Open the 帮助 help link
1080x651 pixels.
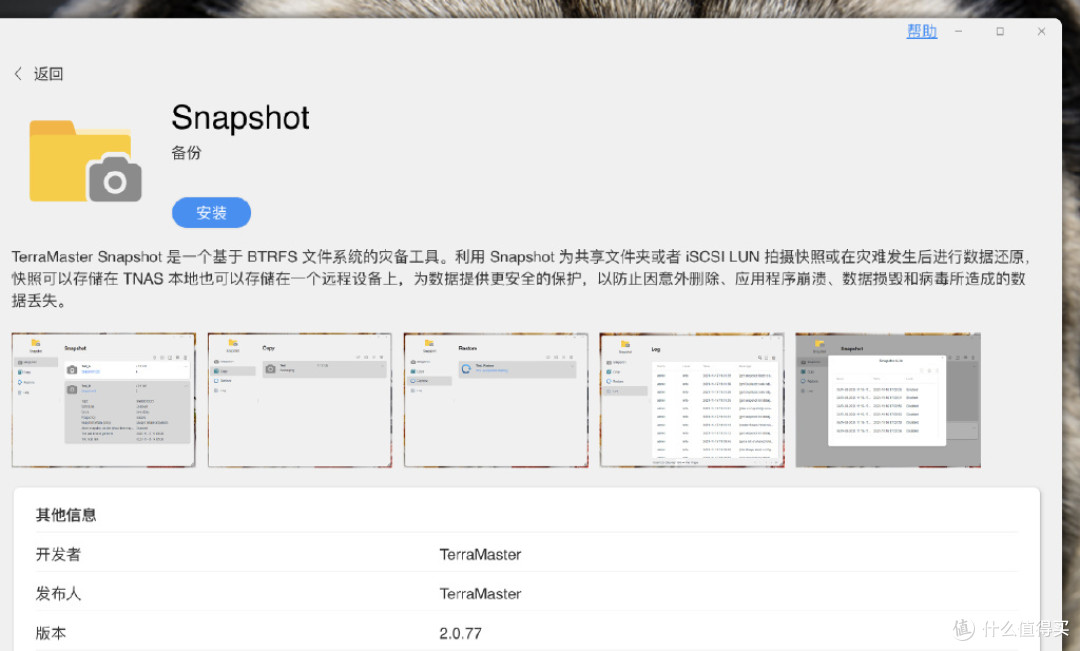[x=922, y=31]
